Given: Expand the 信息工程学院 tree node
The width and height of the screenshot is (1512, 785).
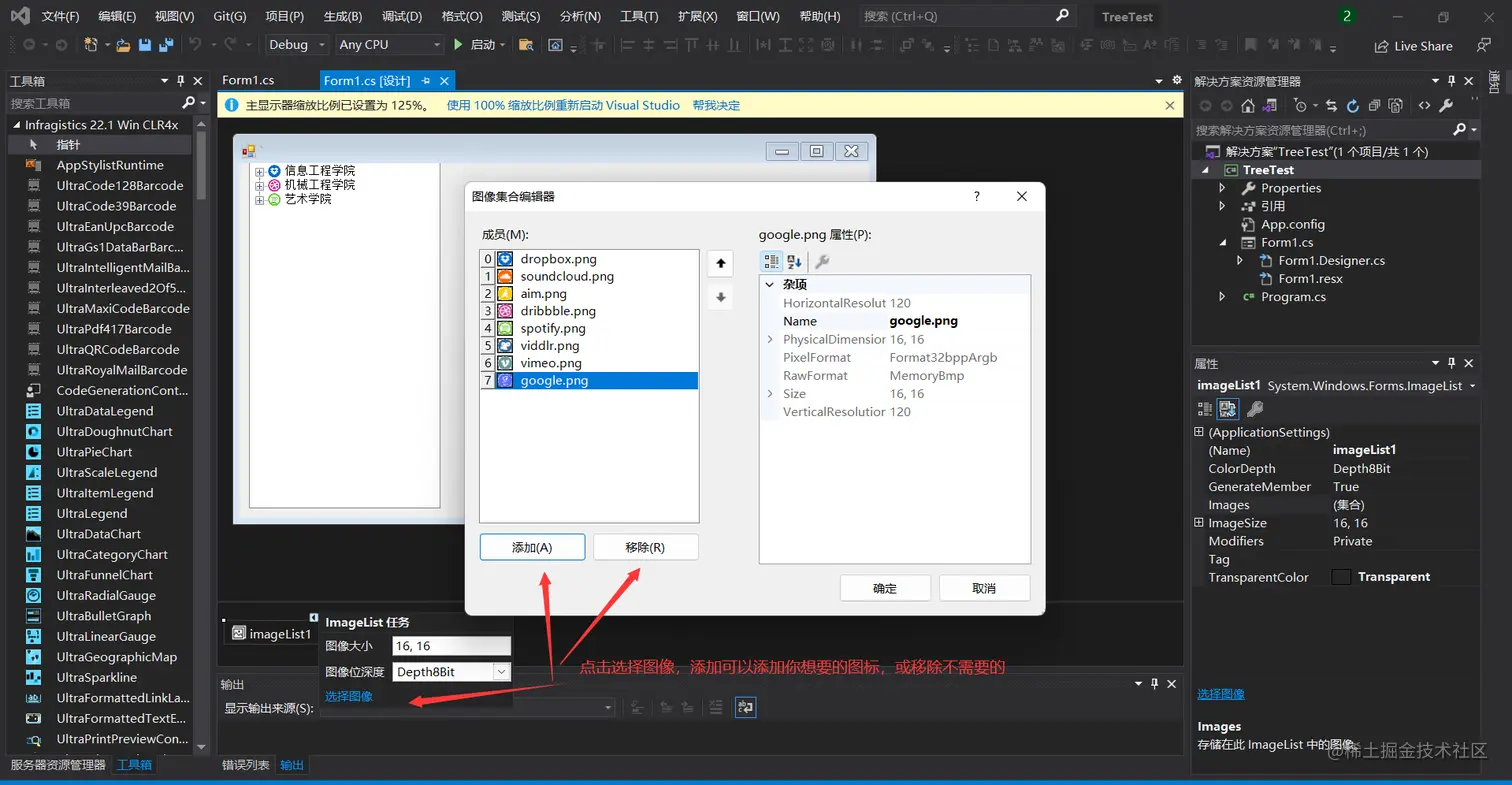Looking at the screenshot, I should pyautogui.click(x=260, y=172).
